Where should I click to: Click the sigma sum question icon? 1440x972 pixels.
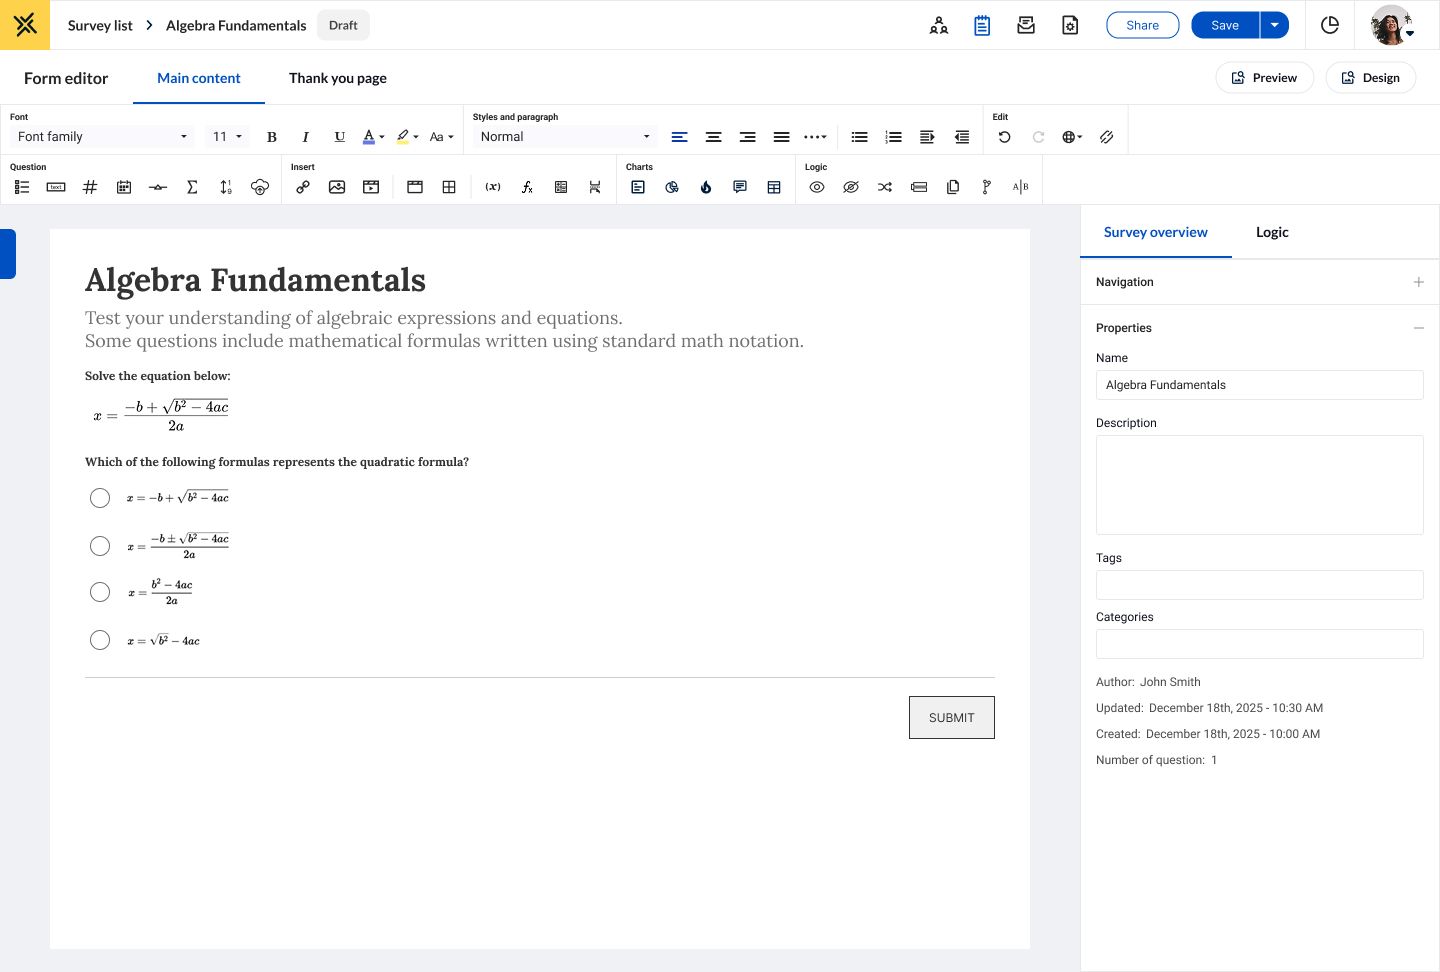coord(192,187)
